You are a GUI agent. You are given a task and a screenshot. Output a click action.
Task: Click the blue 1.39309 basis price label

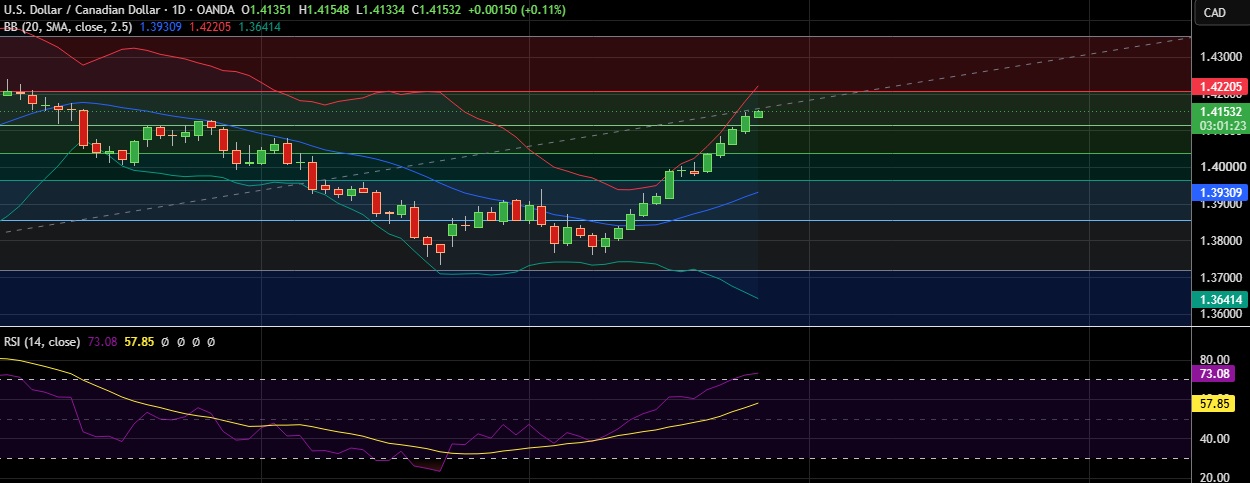[x=1221, y=191]
